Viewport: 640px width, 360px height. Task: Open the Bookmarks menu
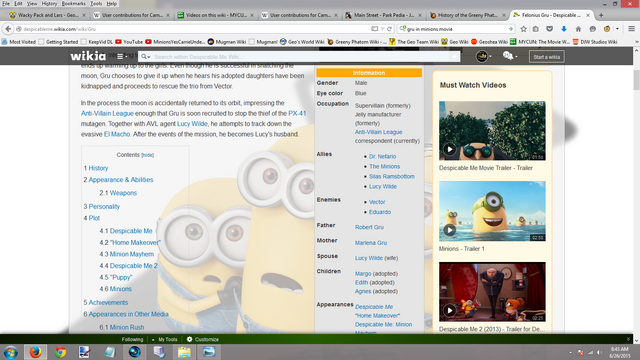73,4
